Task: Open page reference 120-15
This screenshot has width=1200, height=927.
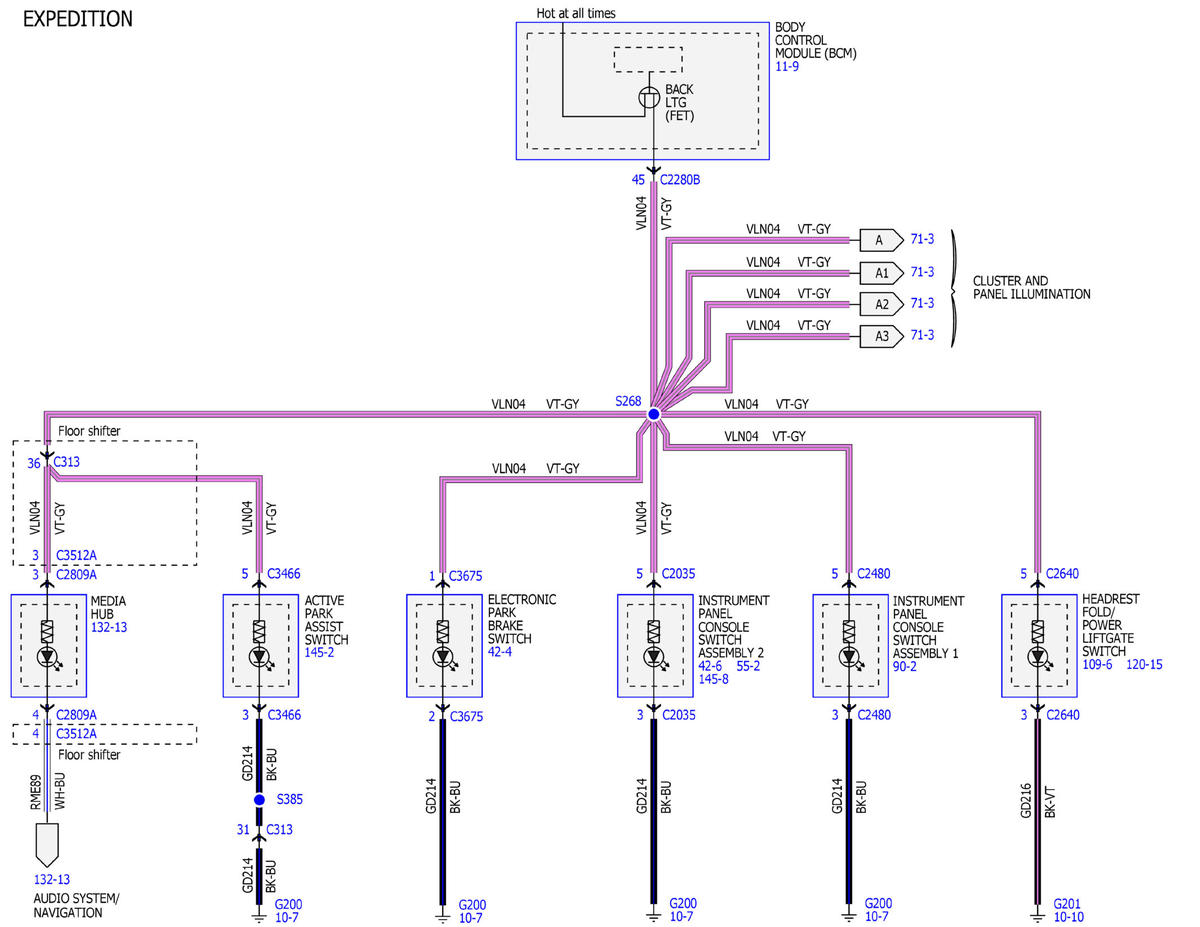Action: [1144, 664]
